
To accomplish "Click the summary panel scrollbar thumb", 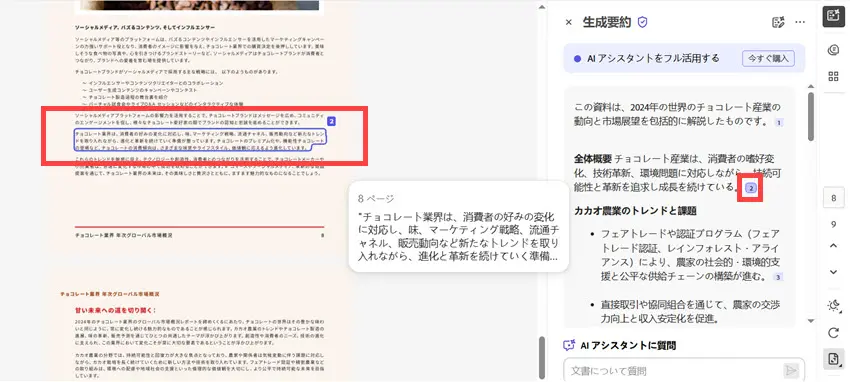I will tap(811, 116).
